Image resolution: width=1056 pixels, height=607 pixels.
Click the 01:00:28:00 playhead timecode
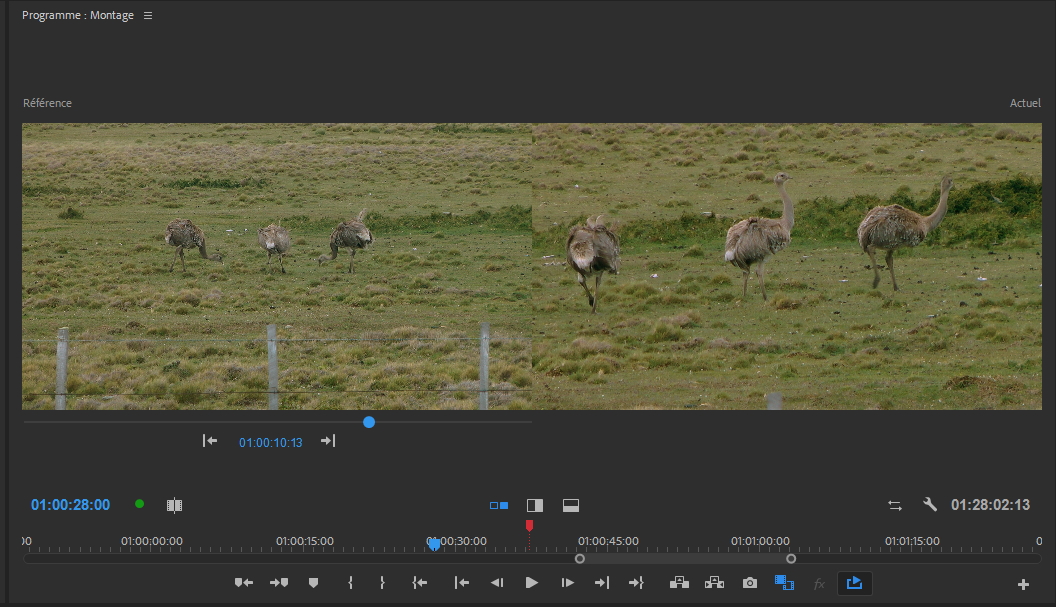[x=70, y=505]
